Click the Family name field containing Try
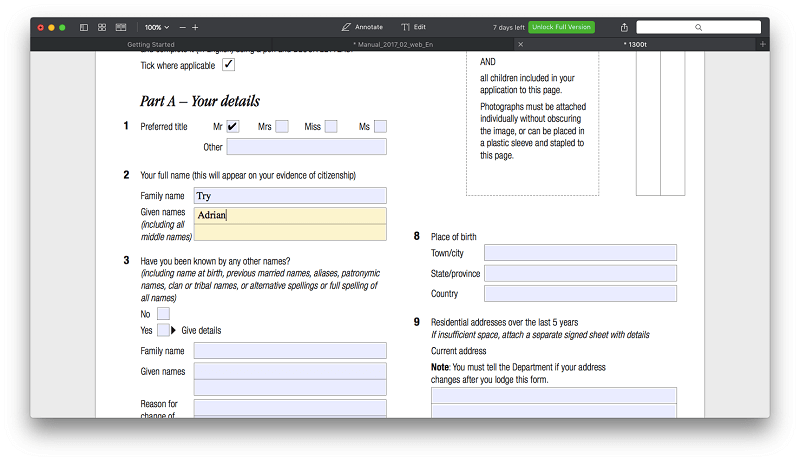 click(290, 196)
